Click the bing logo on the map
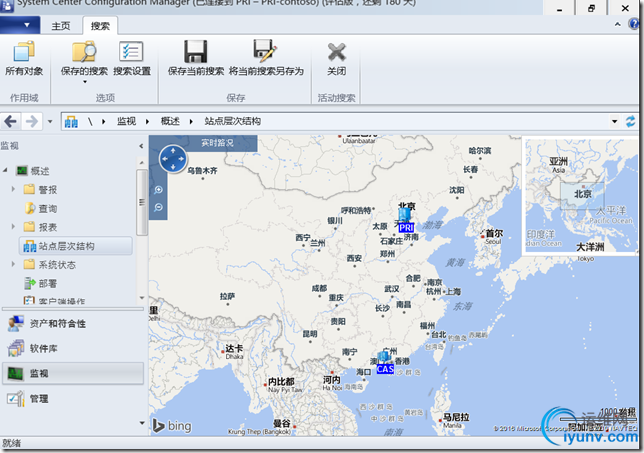This screenshot has width=644, height=453. click(x=172, y=426)
